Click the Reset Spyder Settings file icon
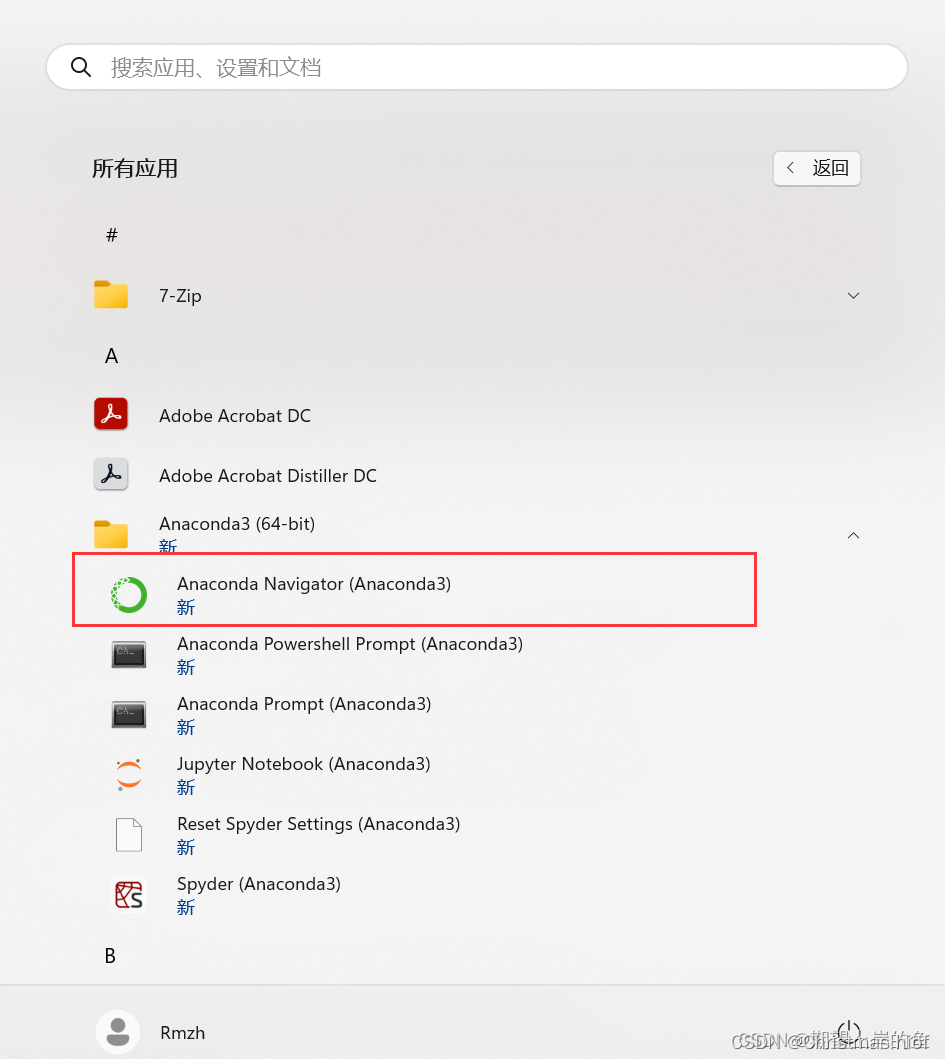Screen dimensions: 945x1059 128,835
